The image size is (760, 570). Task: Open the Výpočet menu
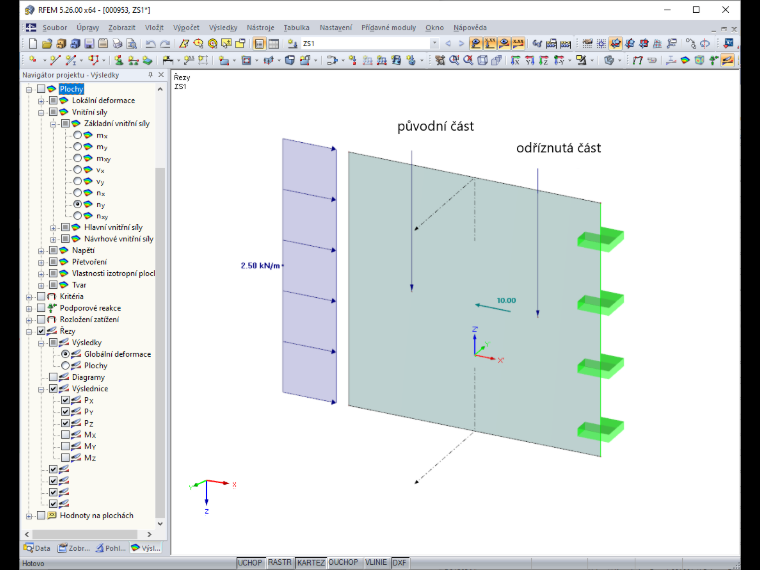click(x=186, y=28)
